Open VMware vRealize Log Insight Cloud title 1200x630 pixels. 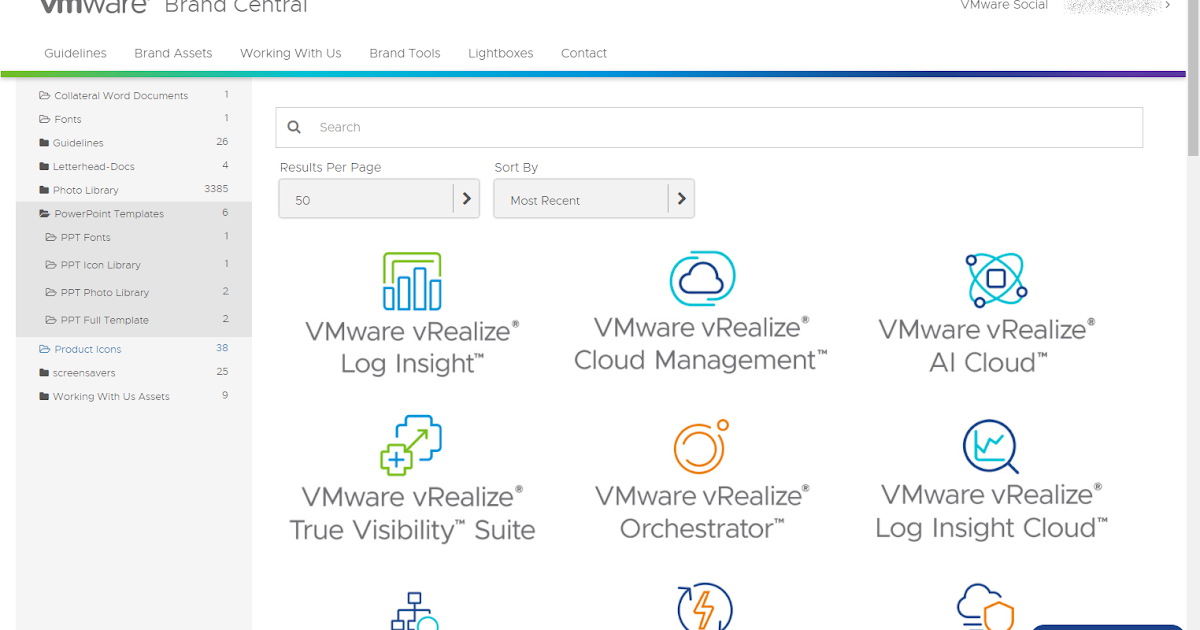(991, 511)
